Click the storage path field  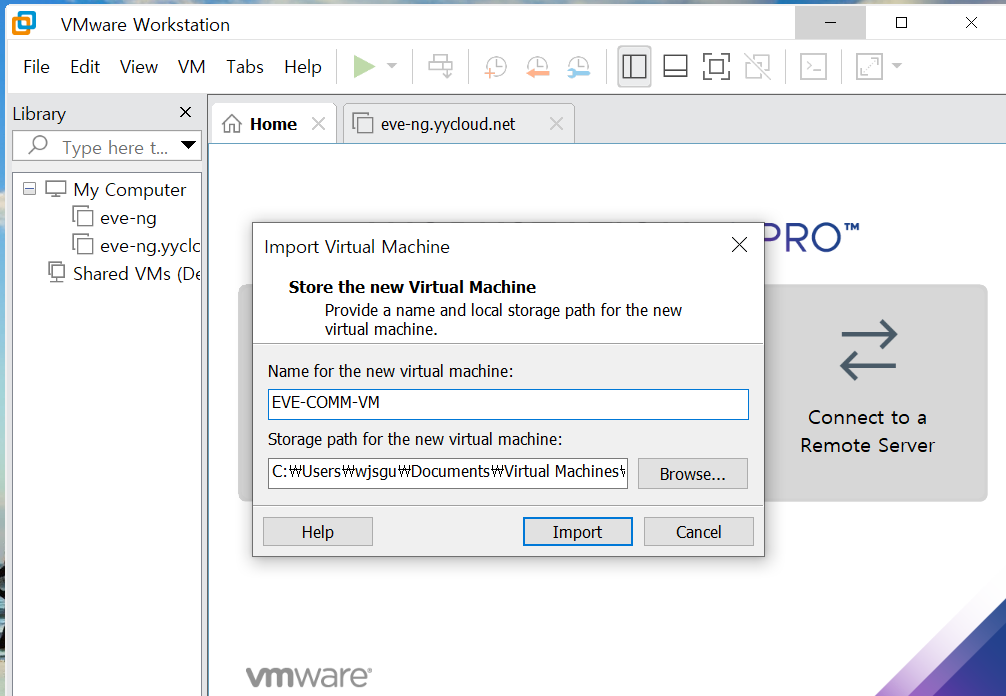(x=448, y=473)
